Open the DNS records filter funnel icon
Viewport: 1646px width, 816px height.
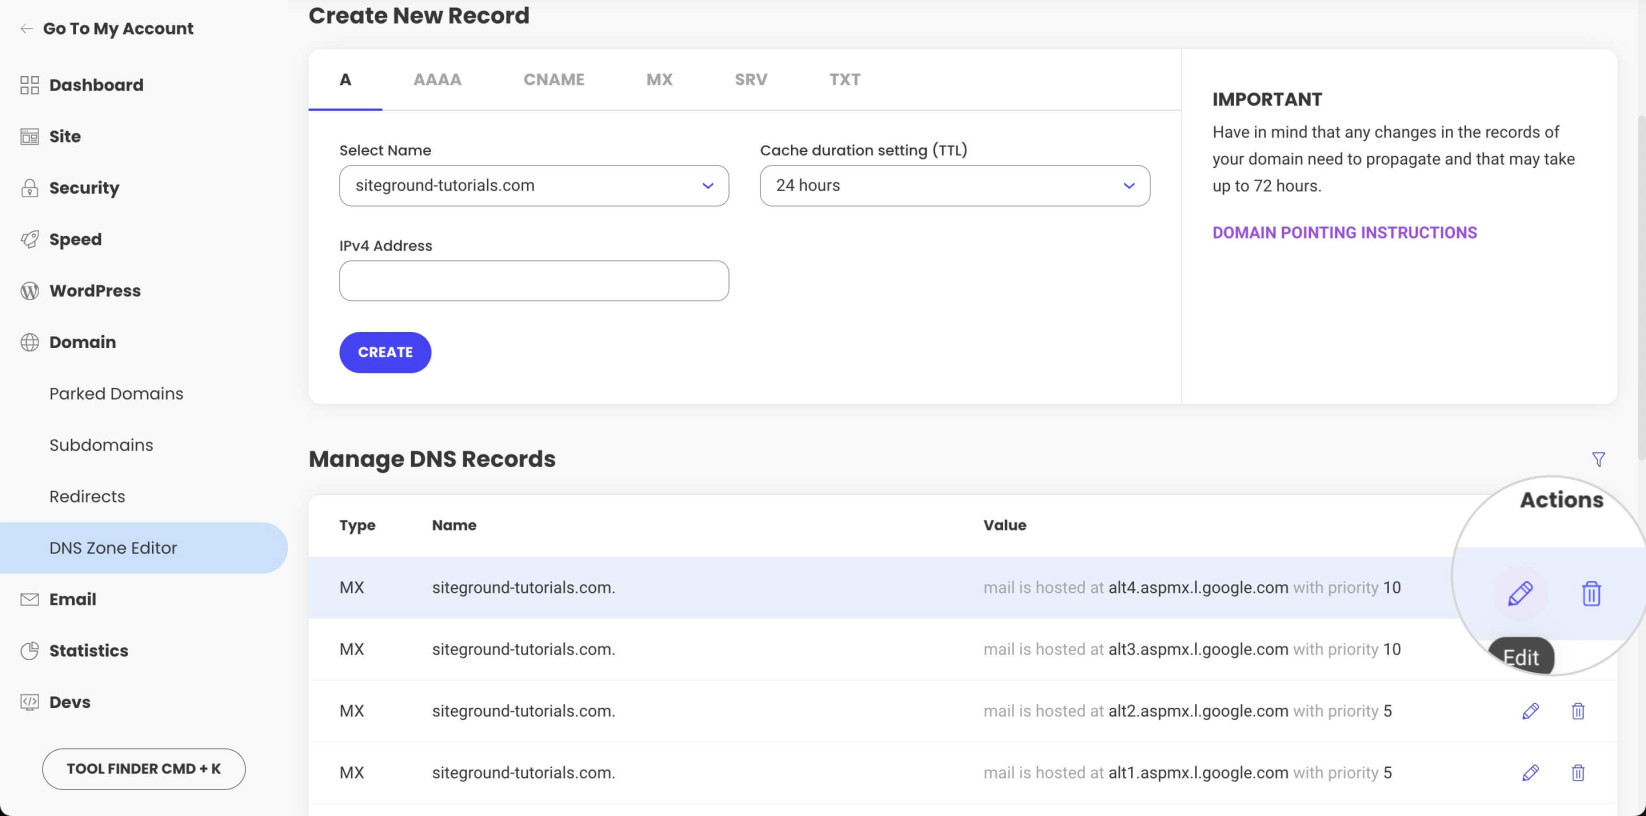pos(1598,459)
